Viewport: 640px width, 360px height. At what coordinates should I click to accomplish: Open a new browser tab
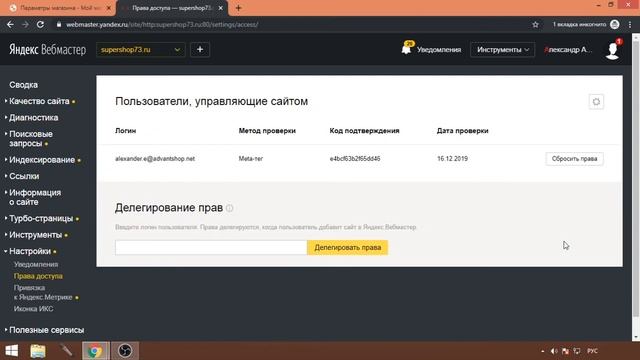coord(238,8)
